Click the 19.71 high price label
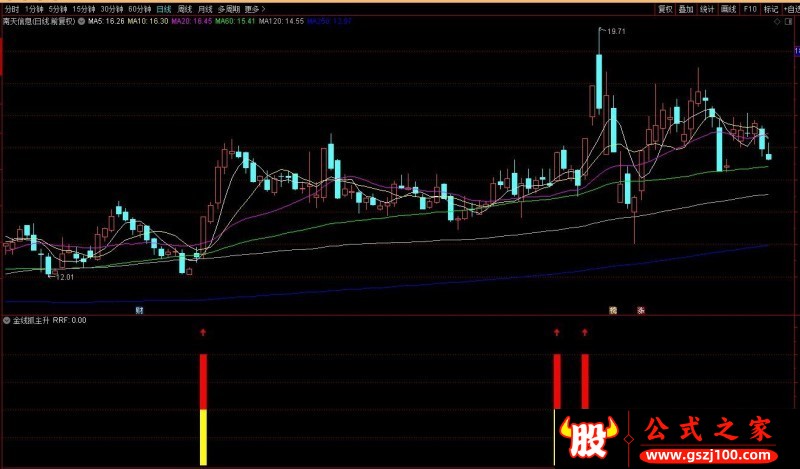 click(616, 31)
